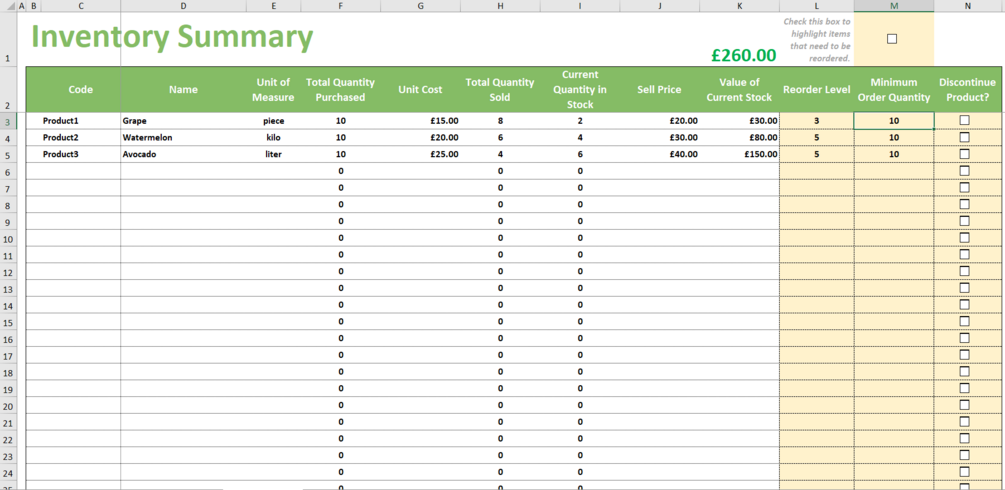Click the Name column heading
This screenshot has height=490, width=1005.
[183, 90]
